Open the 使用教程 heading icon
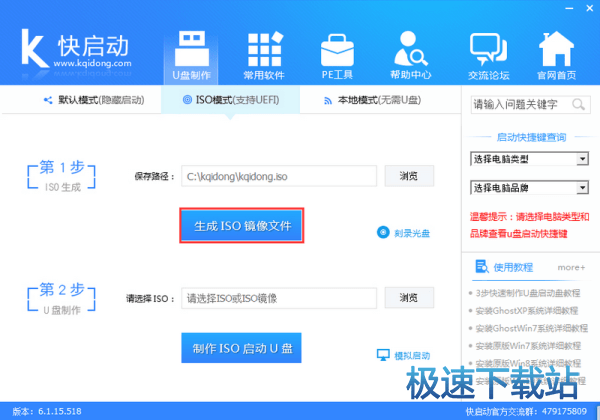The width and height of the screenshot is (600, 420). (481, 267)
